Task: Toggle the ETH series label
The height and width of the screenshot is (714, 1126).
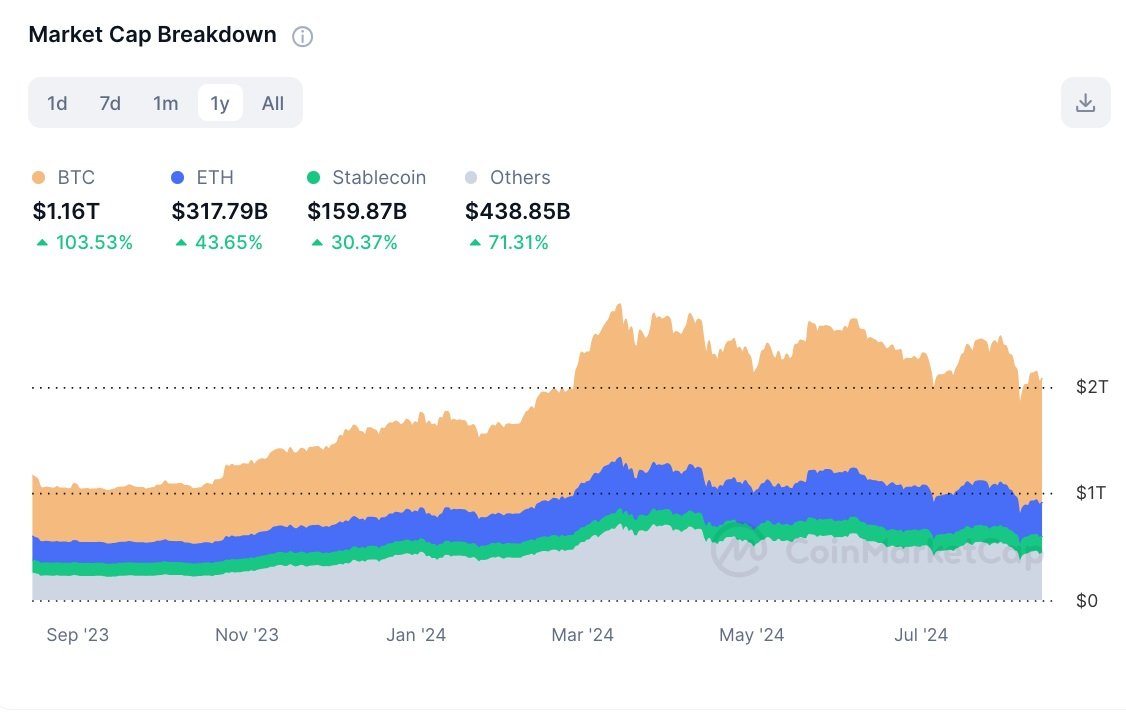Action: pos(215,177)
